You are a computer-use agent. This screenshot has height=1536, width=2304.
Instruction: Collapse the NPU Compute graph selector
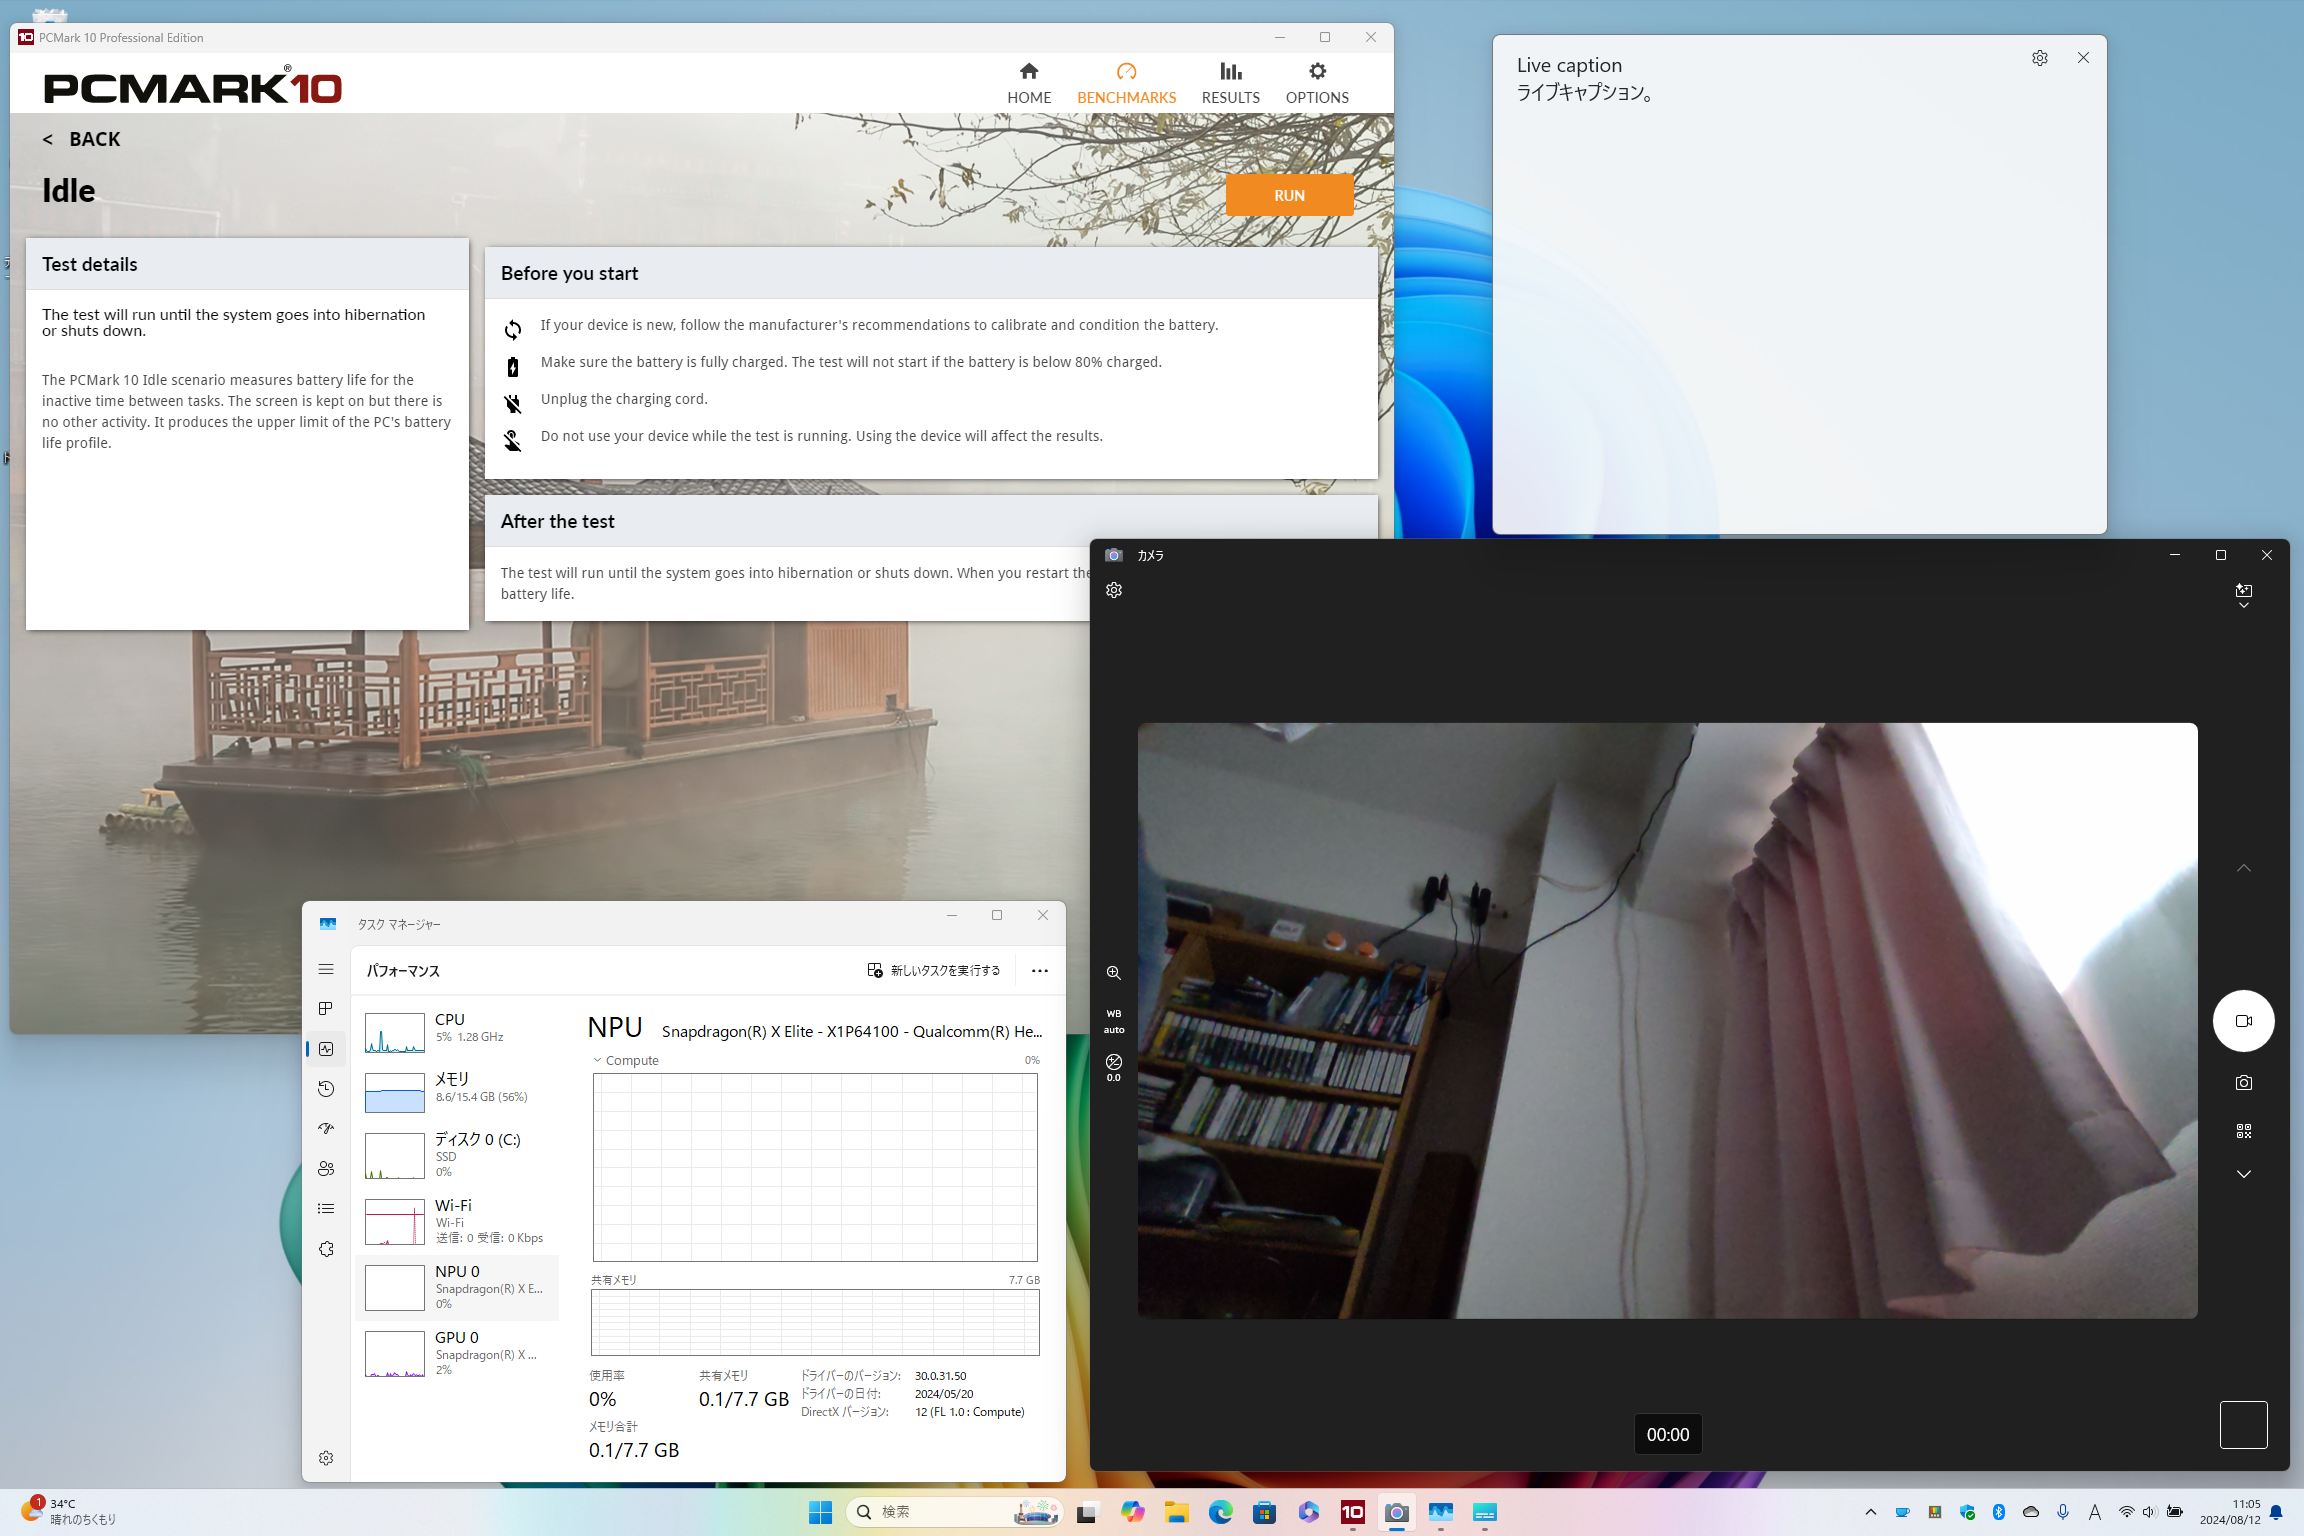(x=598, y=1060)
